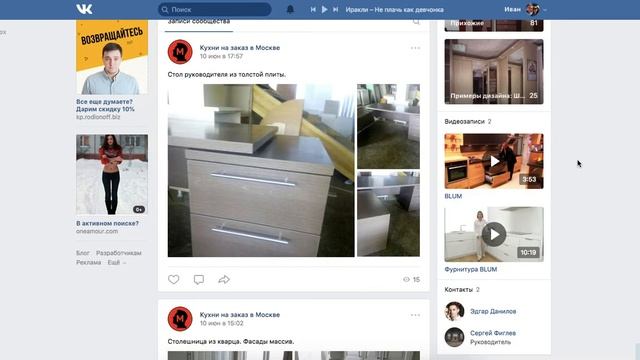Like the desk post with heart icon

pyautogui.click(x=173, y=280)
